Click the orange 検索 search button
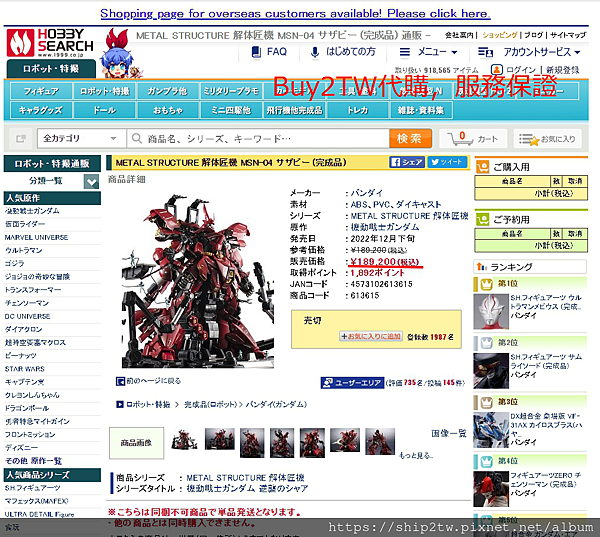 pyautogui.click(x=410, y=138)
